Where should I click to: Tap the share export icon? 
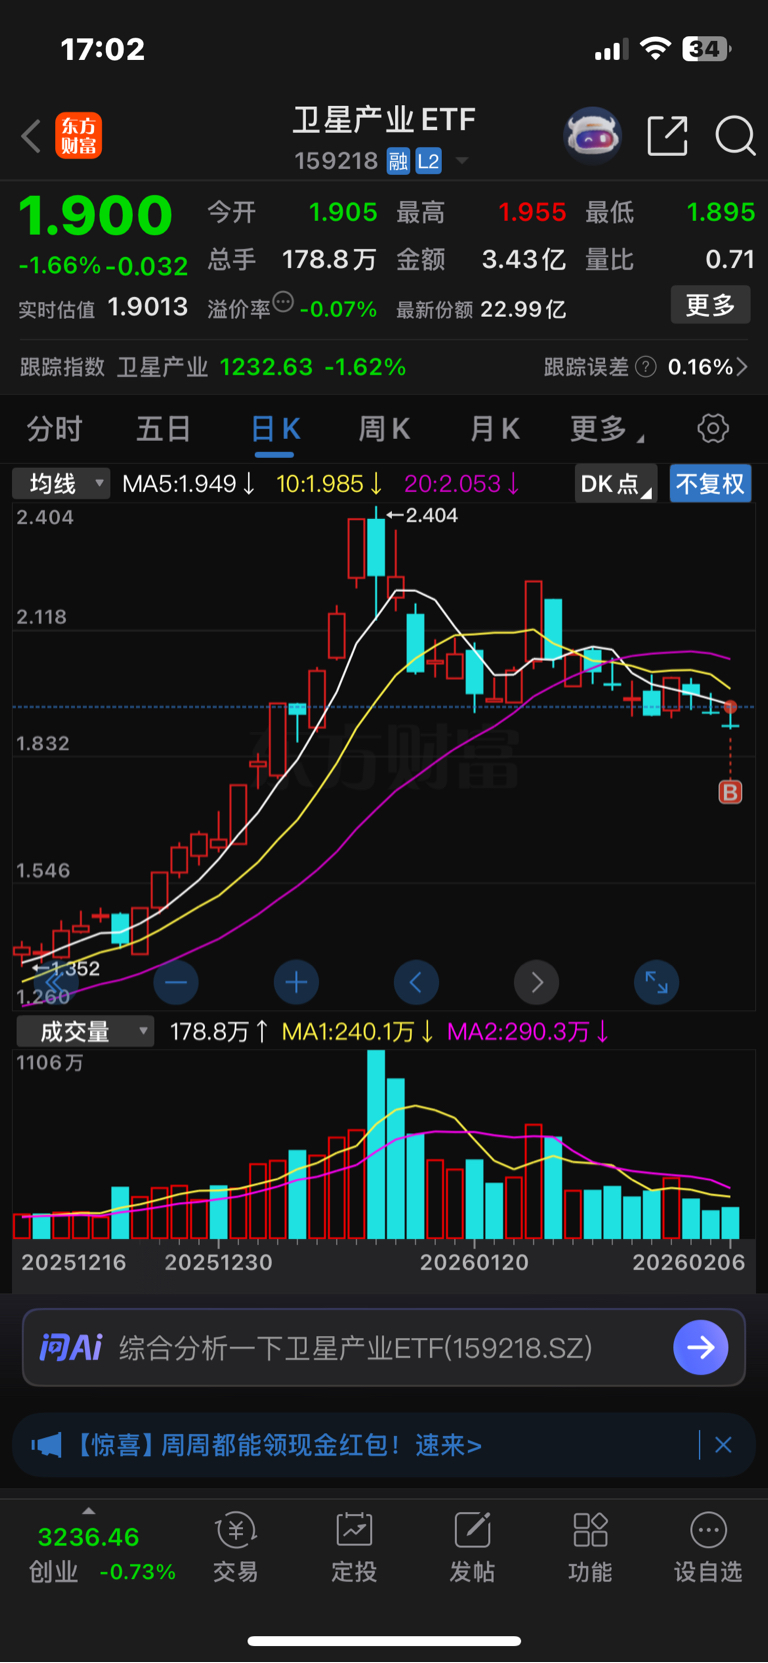click(667, 136)
